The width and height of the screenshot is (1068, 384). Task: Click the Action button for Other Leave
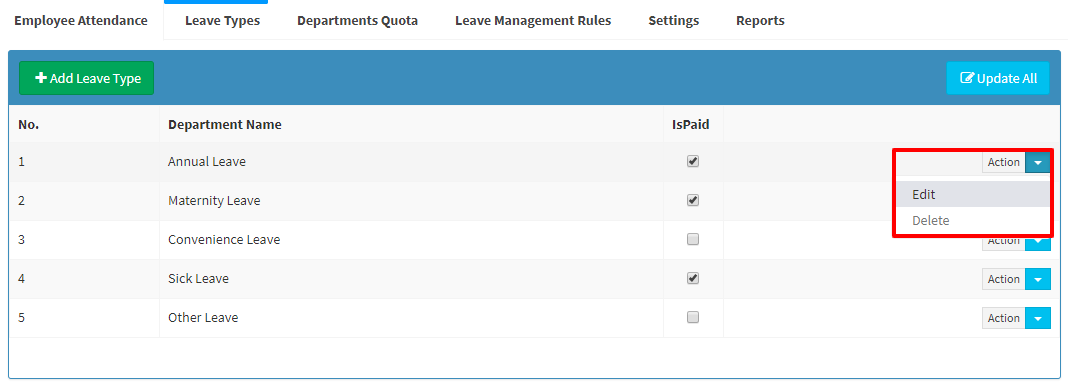pos(1003,318)
